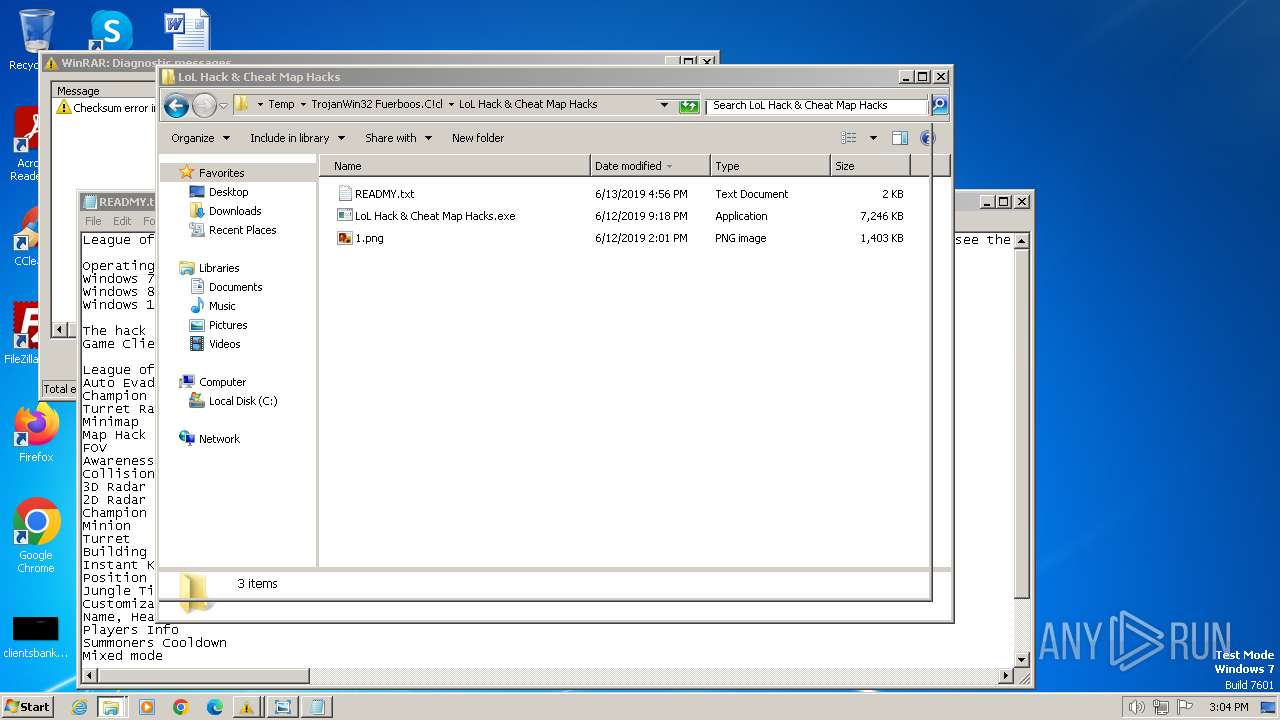Open Windows Media Player taskbar icon

(x=147, y=707)
